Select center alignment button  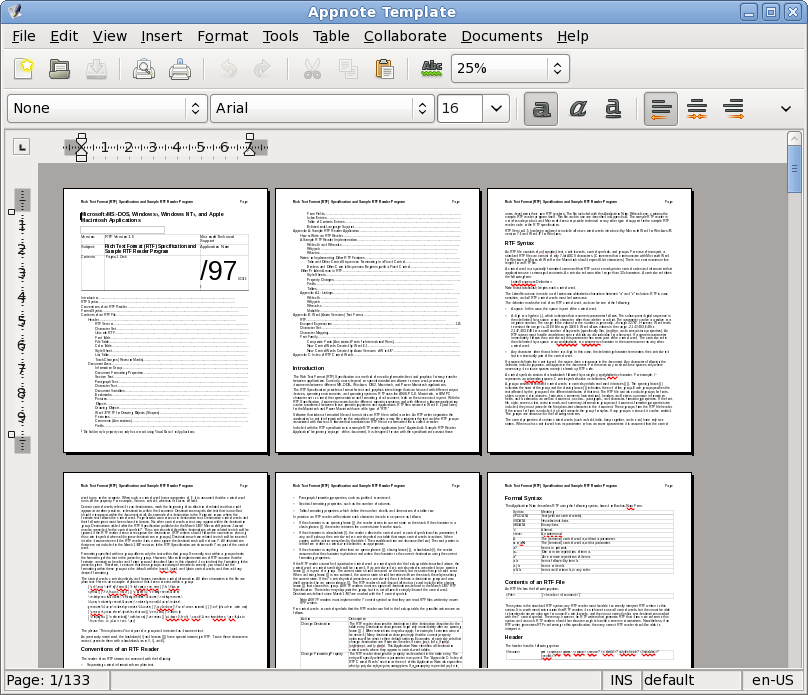(x=697, y=109)
